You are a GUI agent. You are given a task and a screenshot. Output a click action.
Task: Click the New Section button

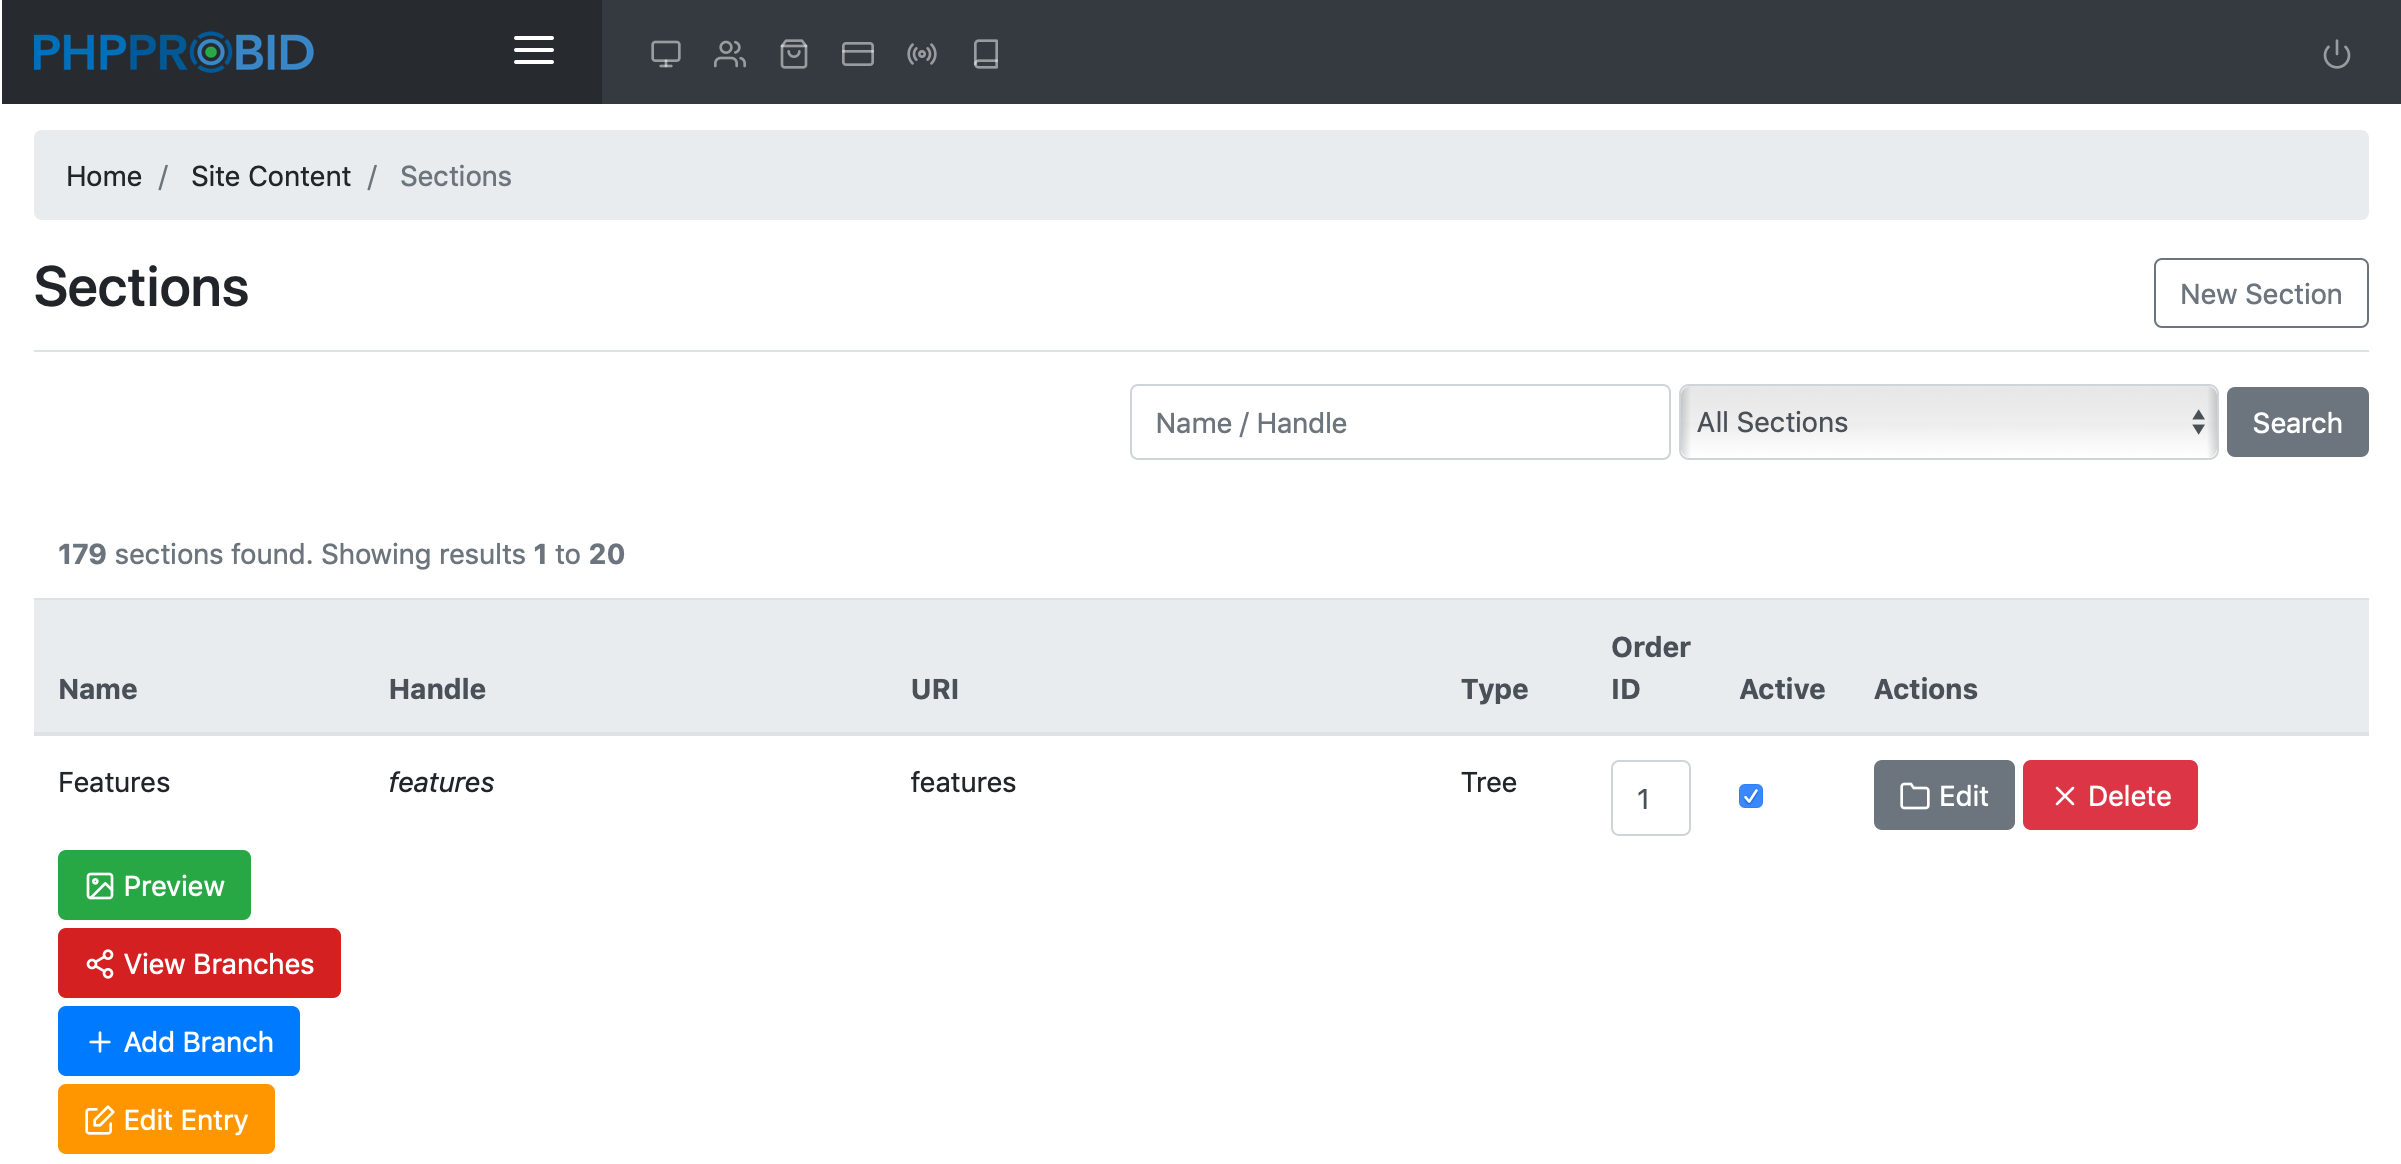(2260, 293)
